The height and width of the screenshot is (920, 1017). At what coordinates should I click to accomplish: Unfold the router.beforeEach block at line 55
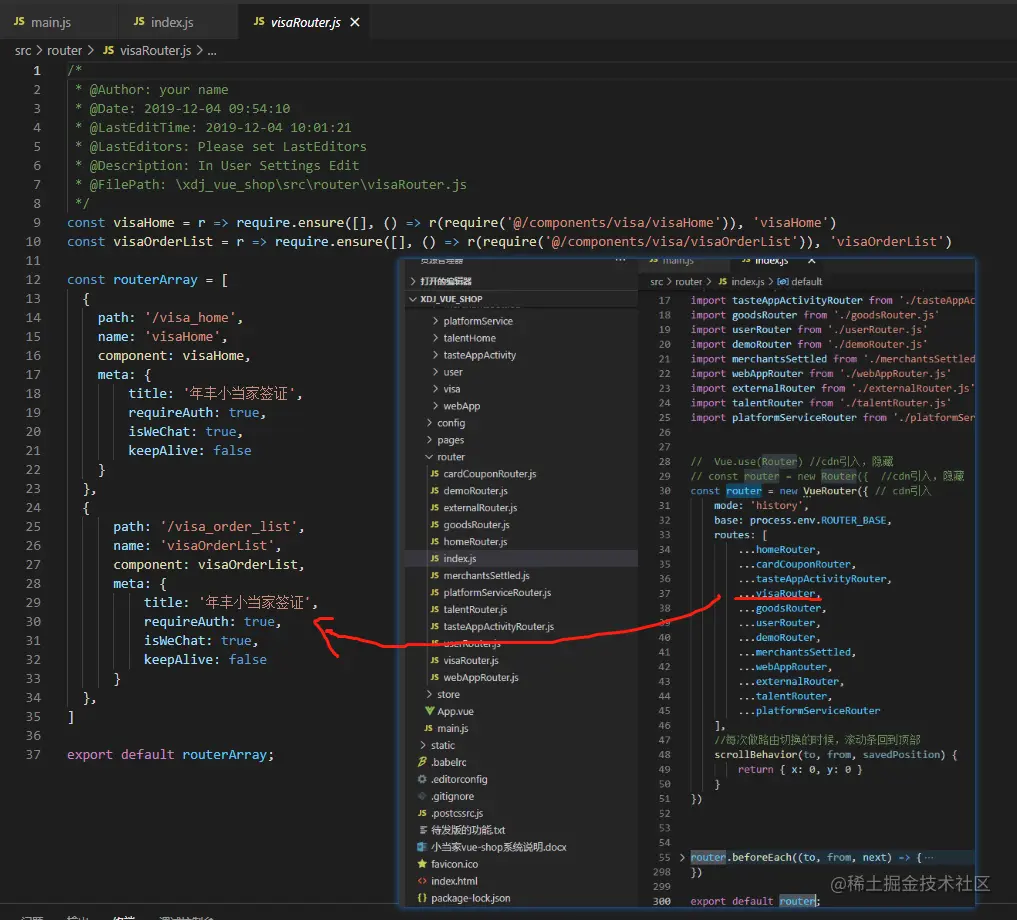tap(682, 857)
